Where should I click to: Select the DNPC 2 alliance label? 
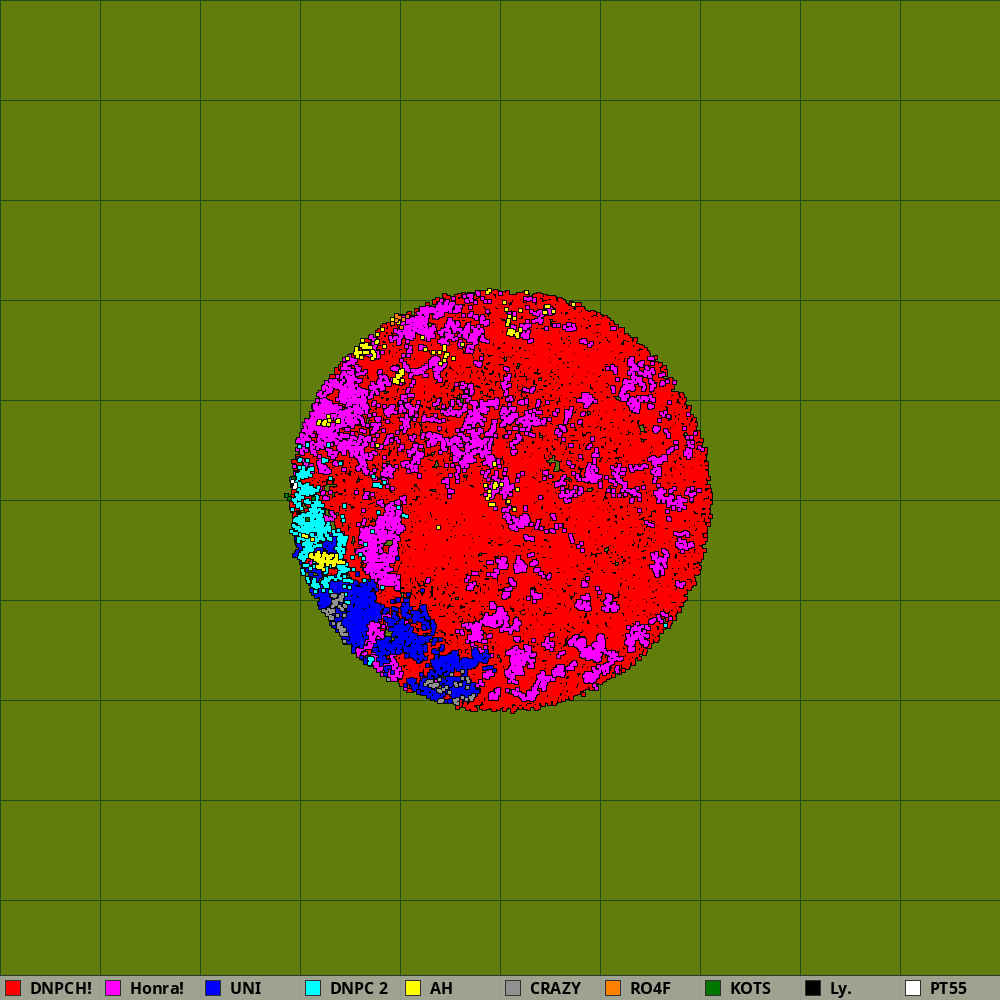coord(359,988)
